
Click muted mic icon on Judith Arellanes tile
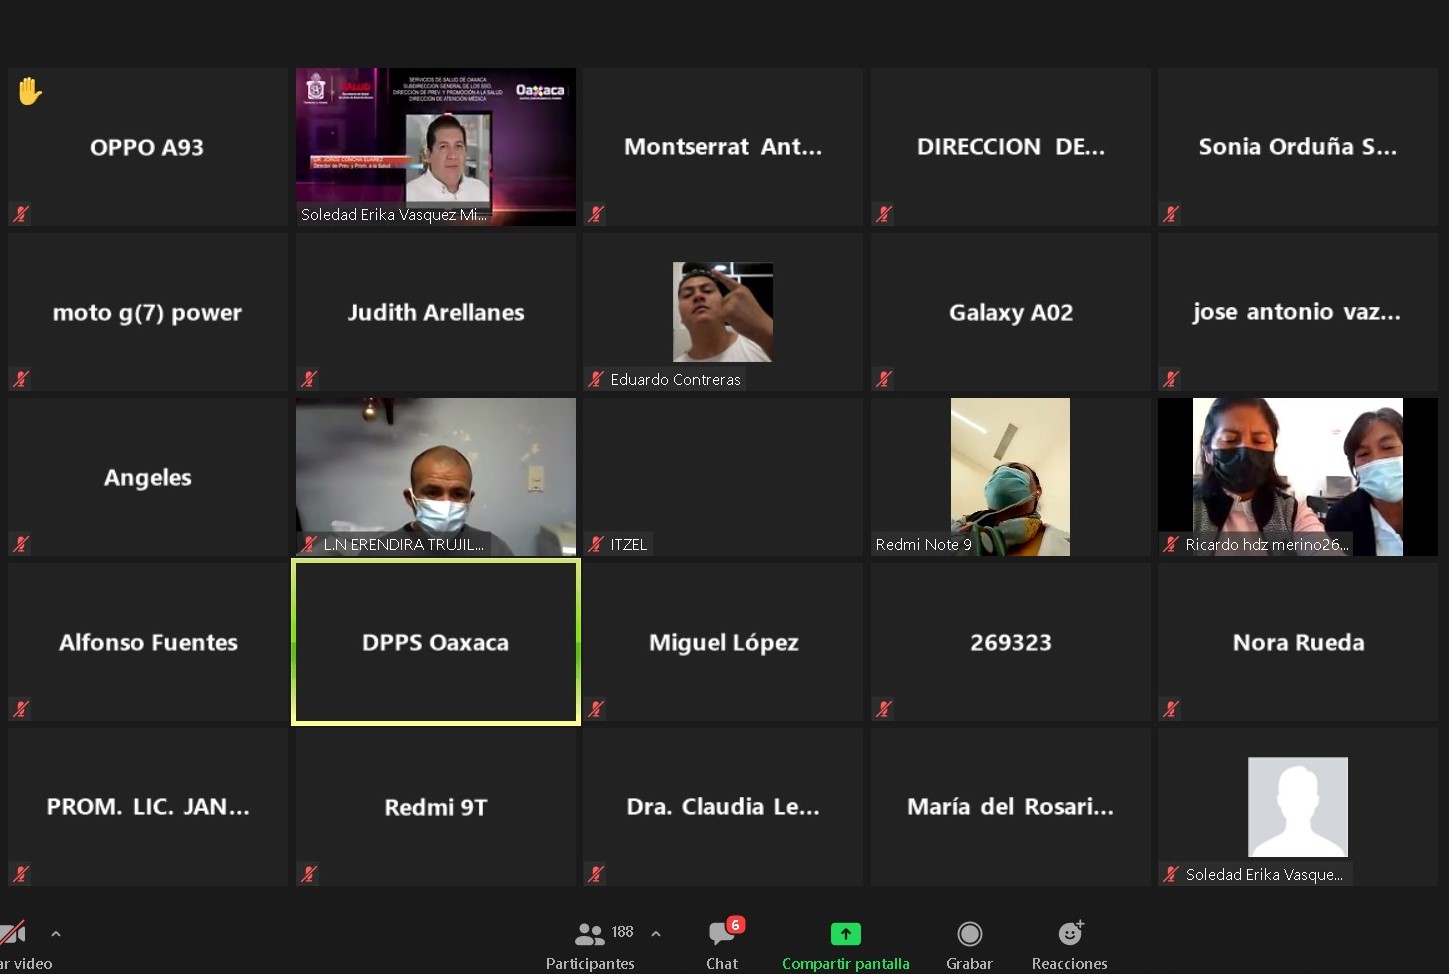[x=309, y=379]
